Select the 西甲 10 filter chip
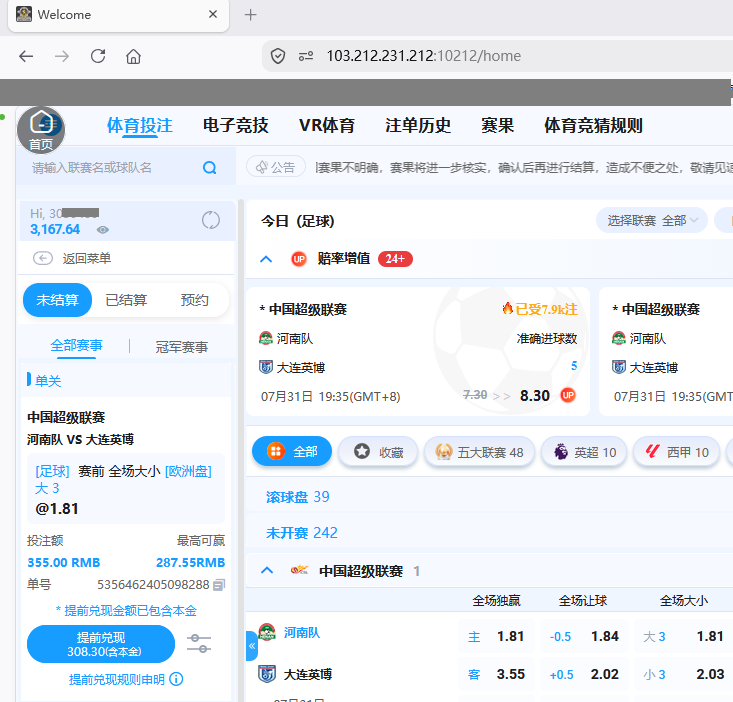The width and height of the screenshot is (733, 702). pyautogui.click(x=676, y=452)
